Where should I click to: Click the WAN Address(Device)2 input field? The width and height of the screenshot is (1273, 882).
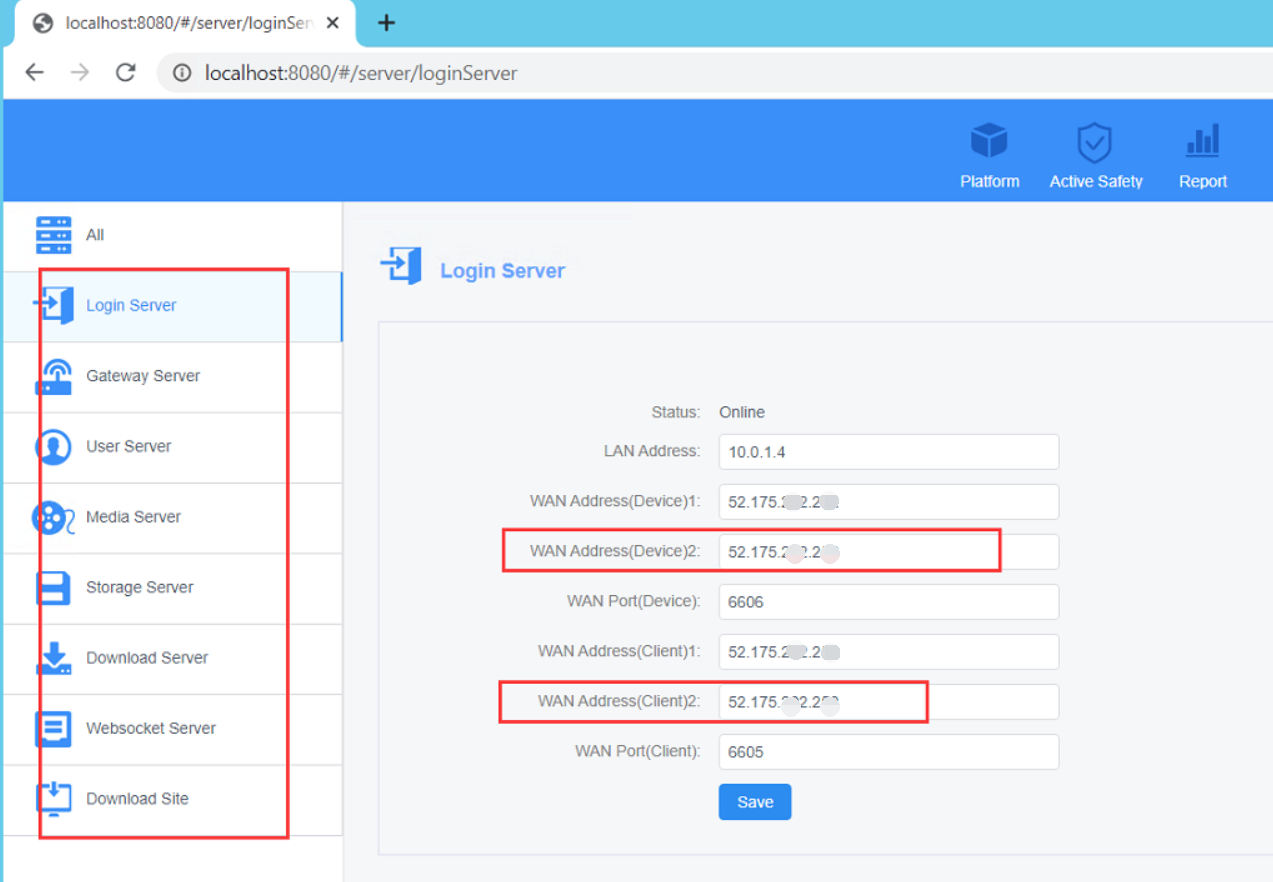[x=889, y=552]
